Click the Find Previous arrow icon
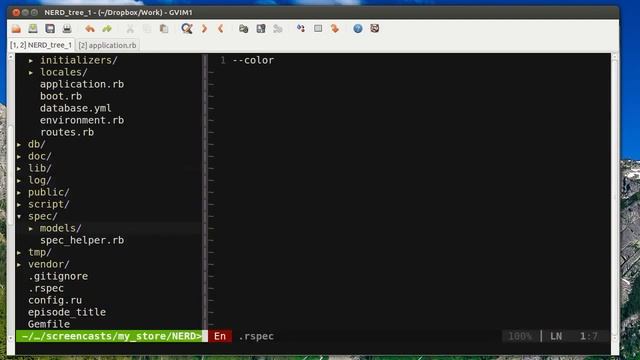The width and height of the screenshot is (640, 360). pyautogui.click(x=221, y=29)
